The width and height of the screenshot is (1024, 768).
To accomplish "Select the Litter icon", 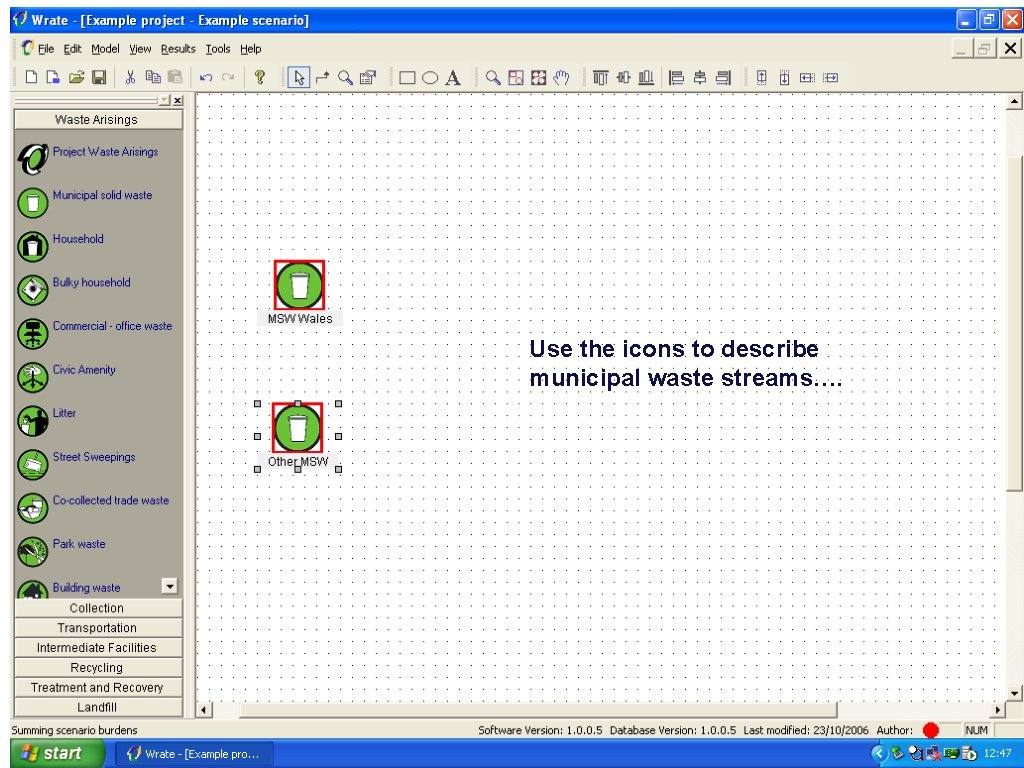I will coord(33,420).
